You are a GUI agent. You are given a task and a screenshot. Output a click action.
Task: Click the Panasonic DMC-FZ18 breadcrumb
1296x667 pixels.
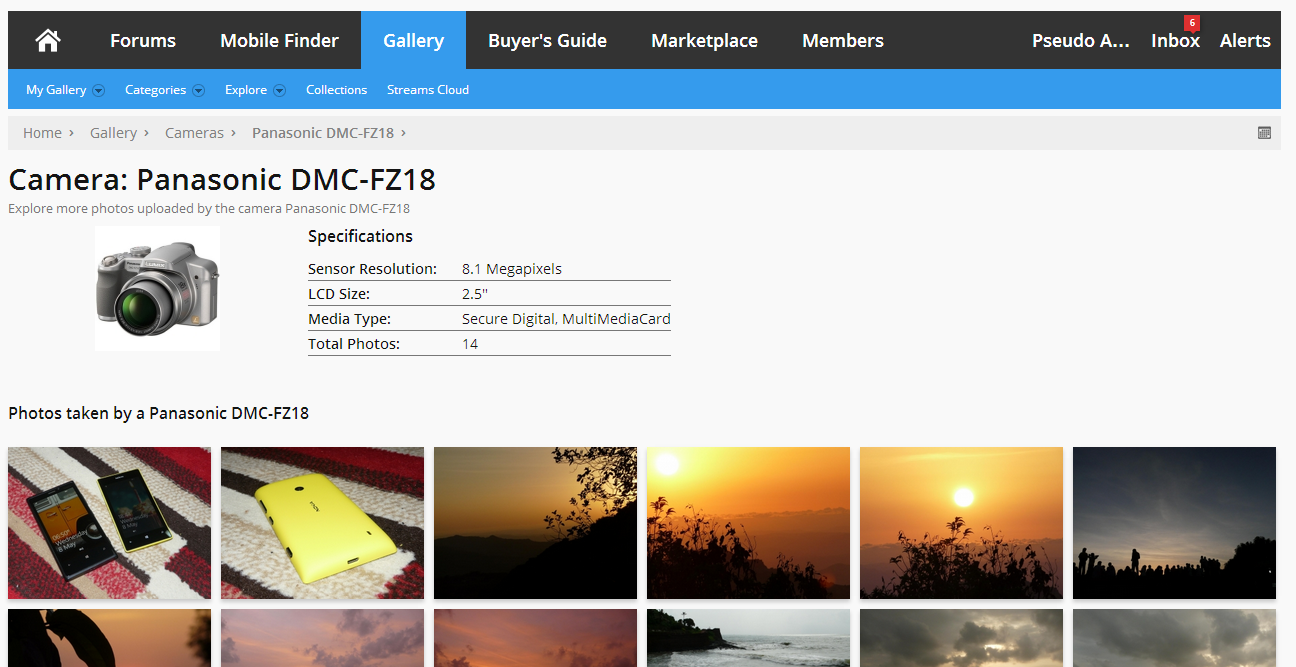click(323, 133)
